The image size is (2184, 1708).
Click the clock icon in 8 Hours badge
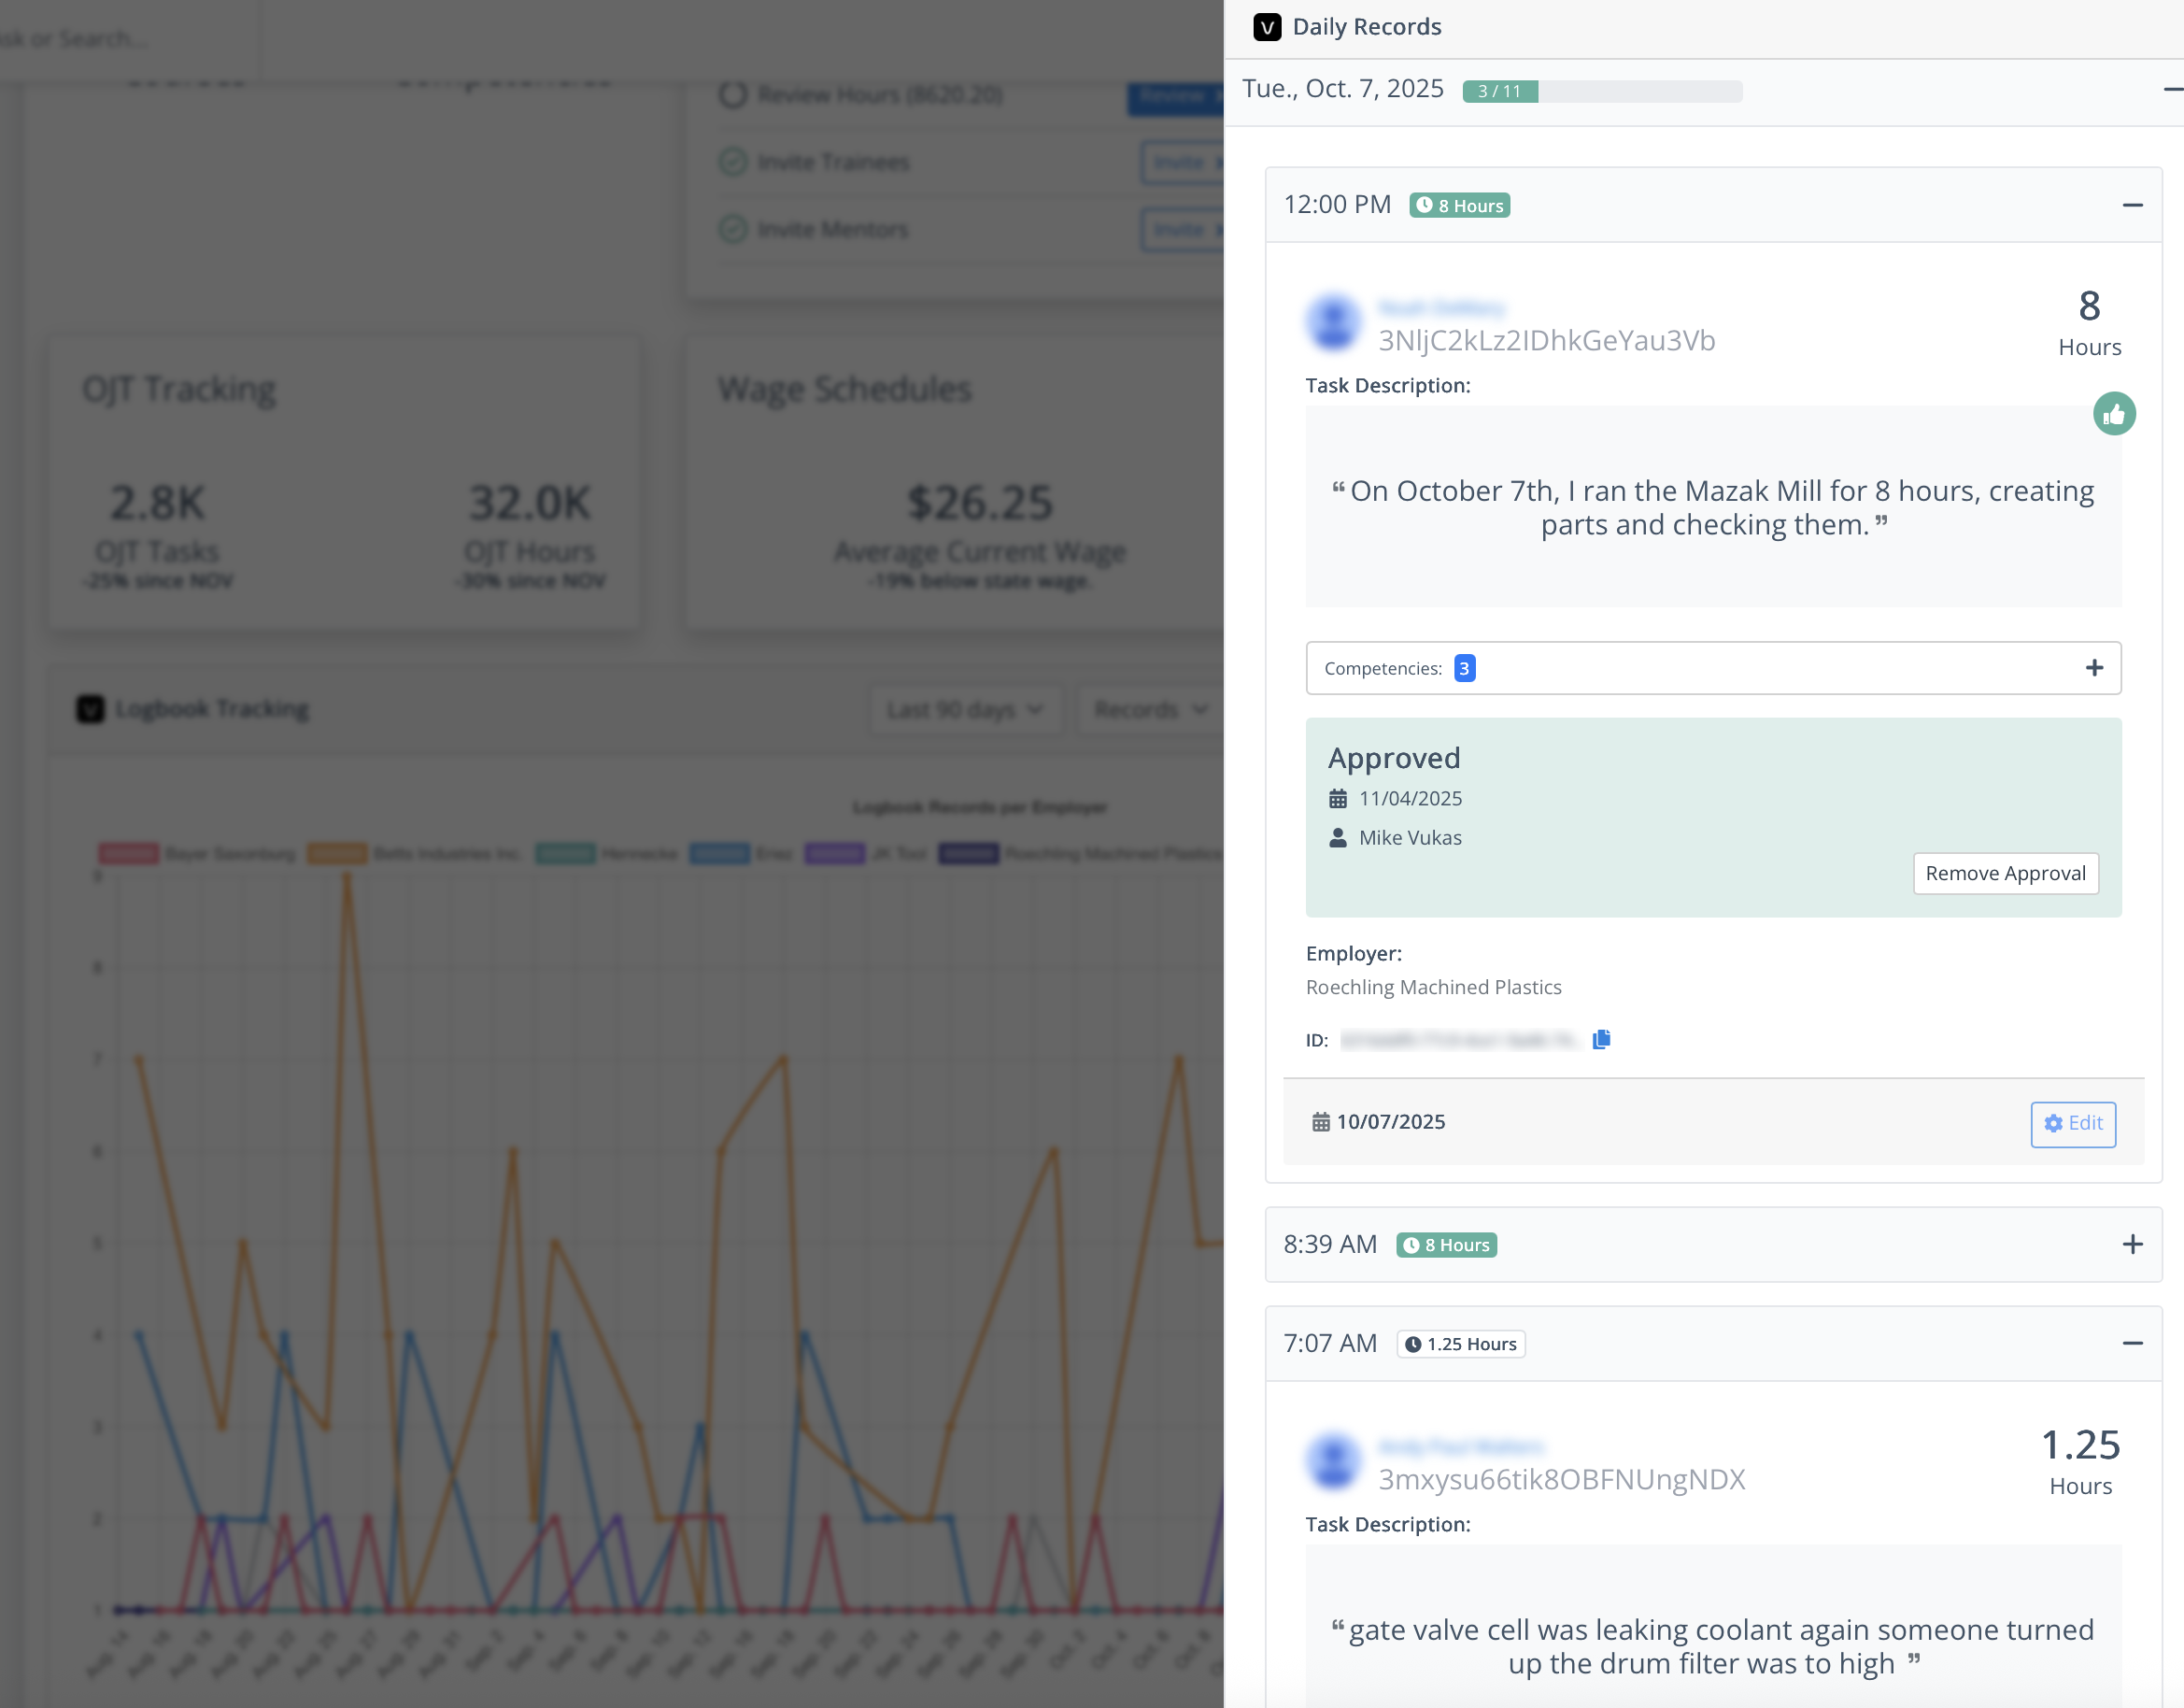(1423, 205)
